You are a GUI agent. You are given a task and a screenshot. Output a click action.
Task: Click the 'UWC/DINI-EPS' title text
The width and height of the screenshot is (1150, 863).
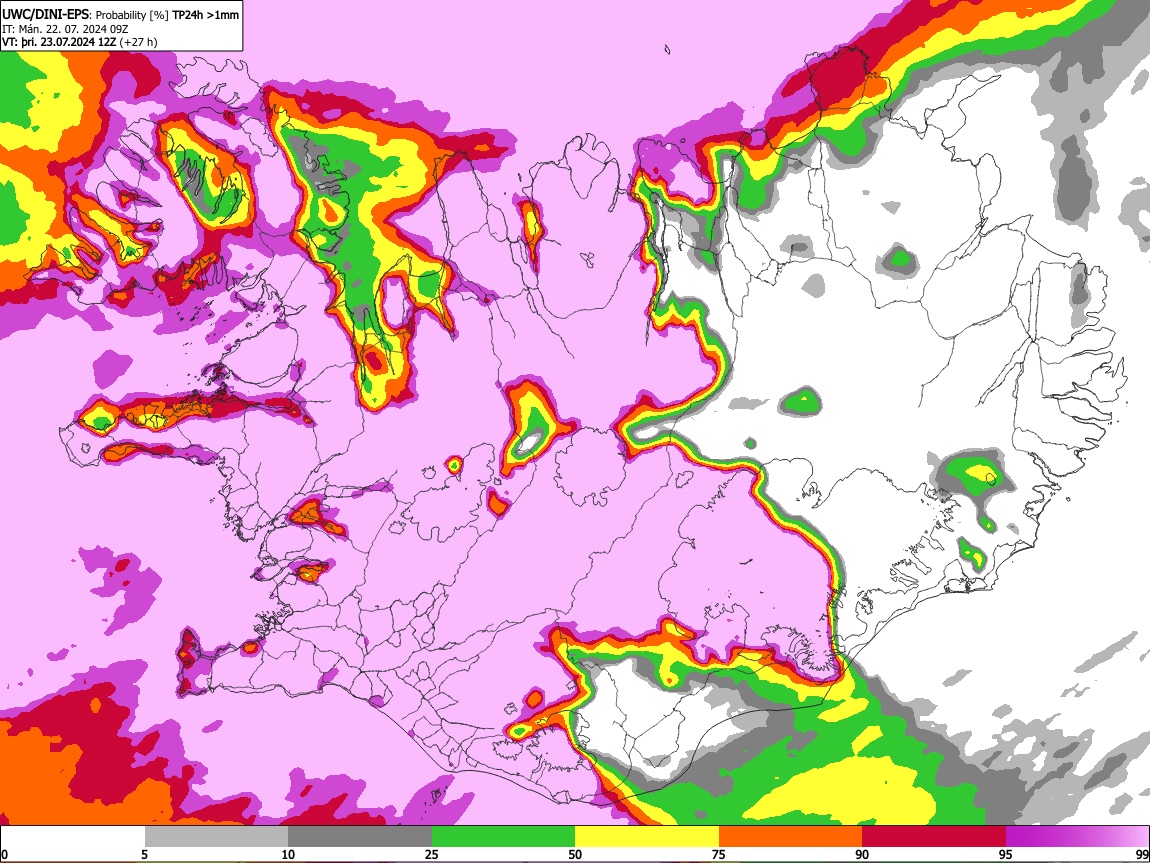click(x=45, y=15)
